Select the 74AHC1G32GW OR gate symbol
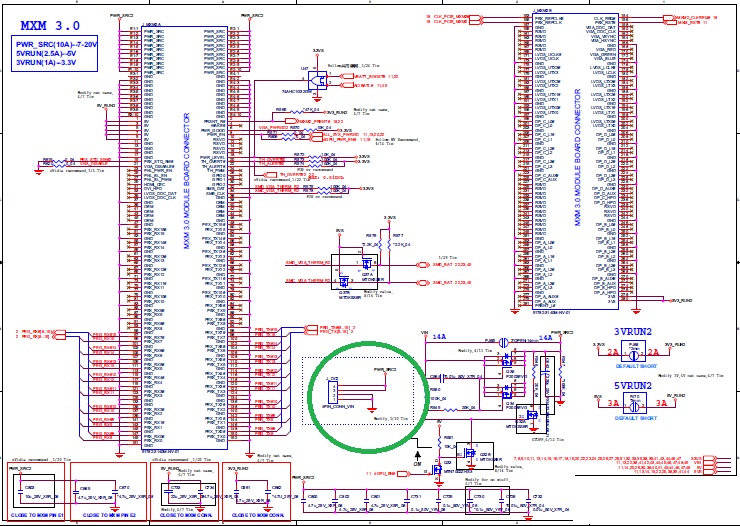Viewport: 740px width, 526px height. coord(317,81)
